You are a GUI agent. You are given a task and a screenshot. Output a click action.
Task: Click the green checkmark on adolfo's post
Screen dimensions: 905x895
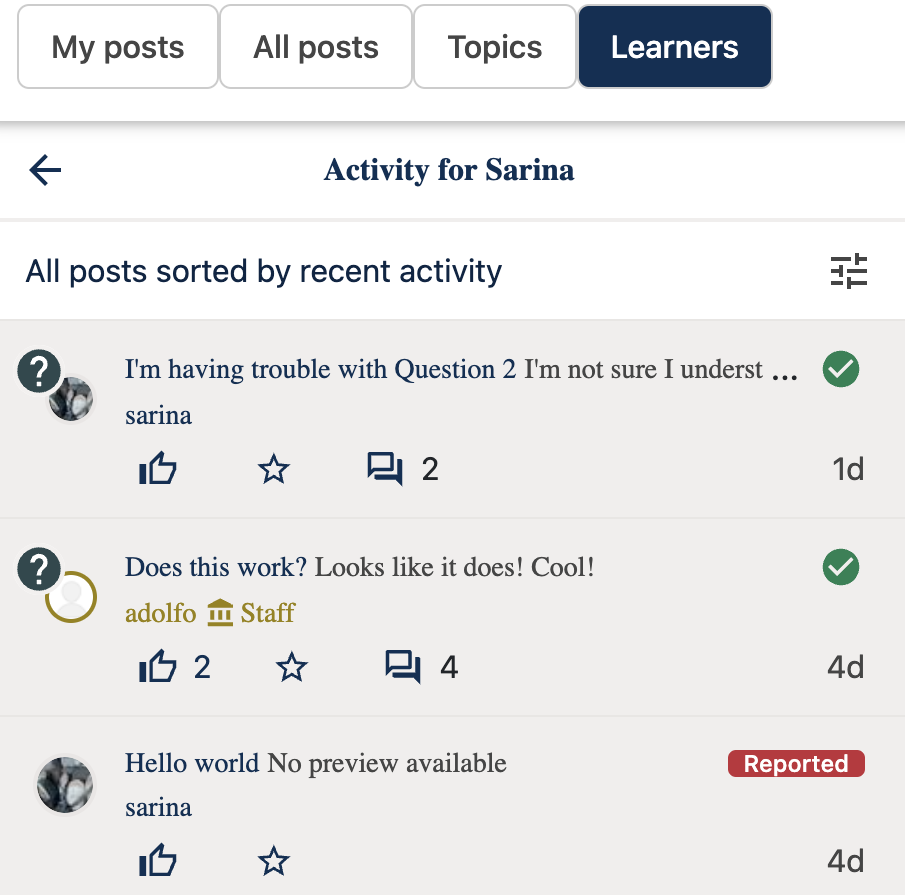click(840, 567)
